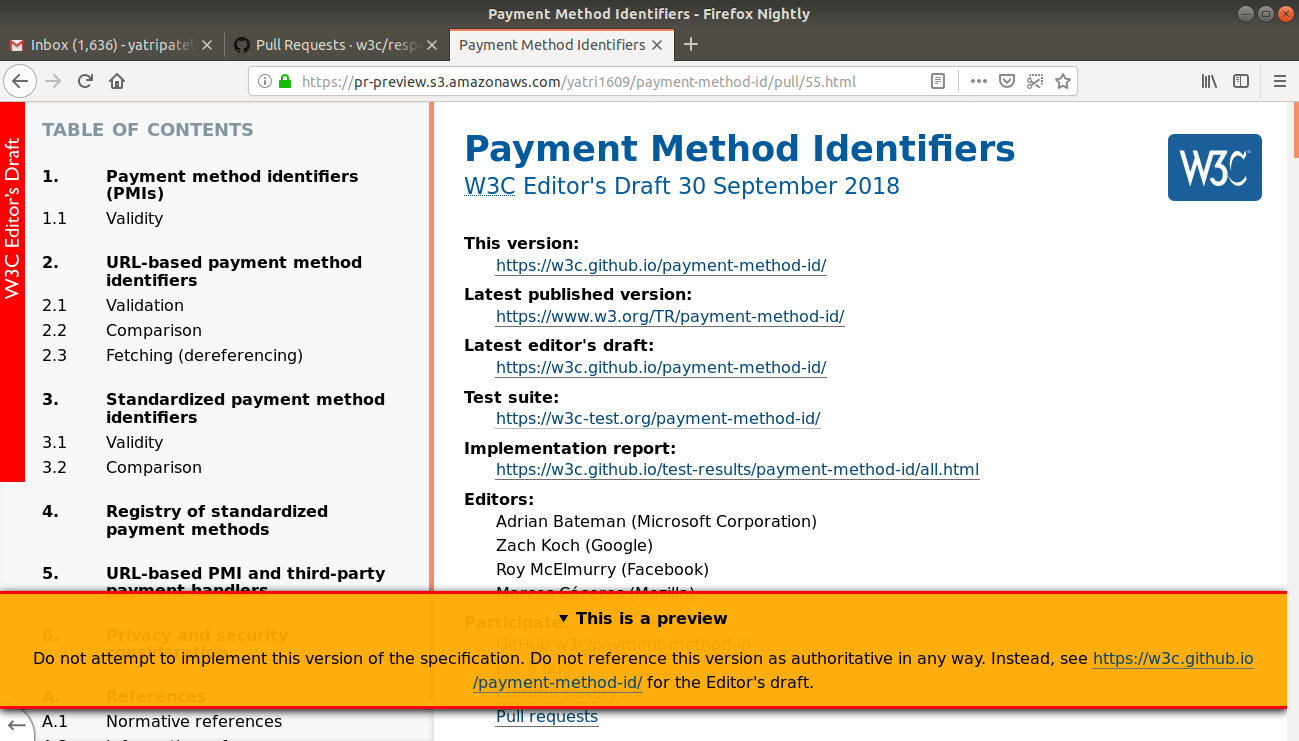Click 'Roy McElmurry (Facebook)' editor name
Viewport: 1299px width, 741px height.
pos(602,570)
